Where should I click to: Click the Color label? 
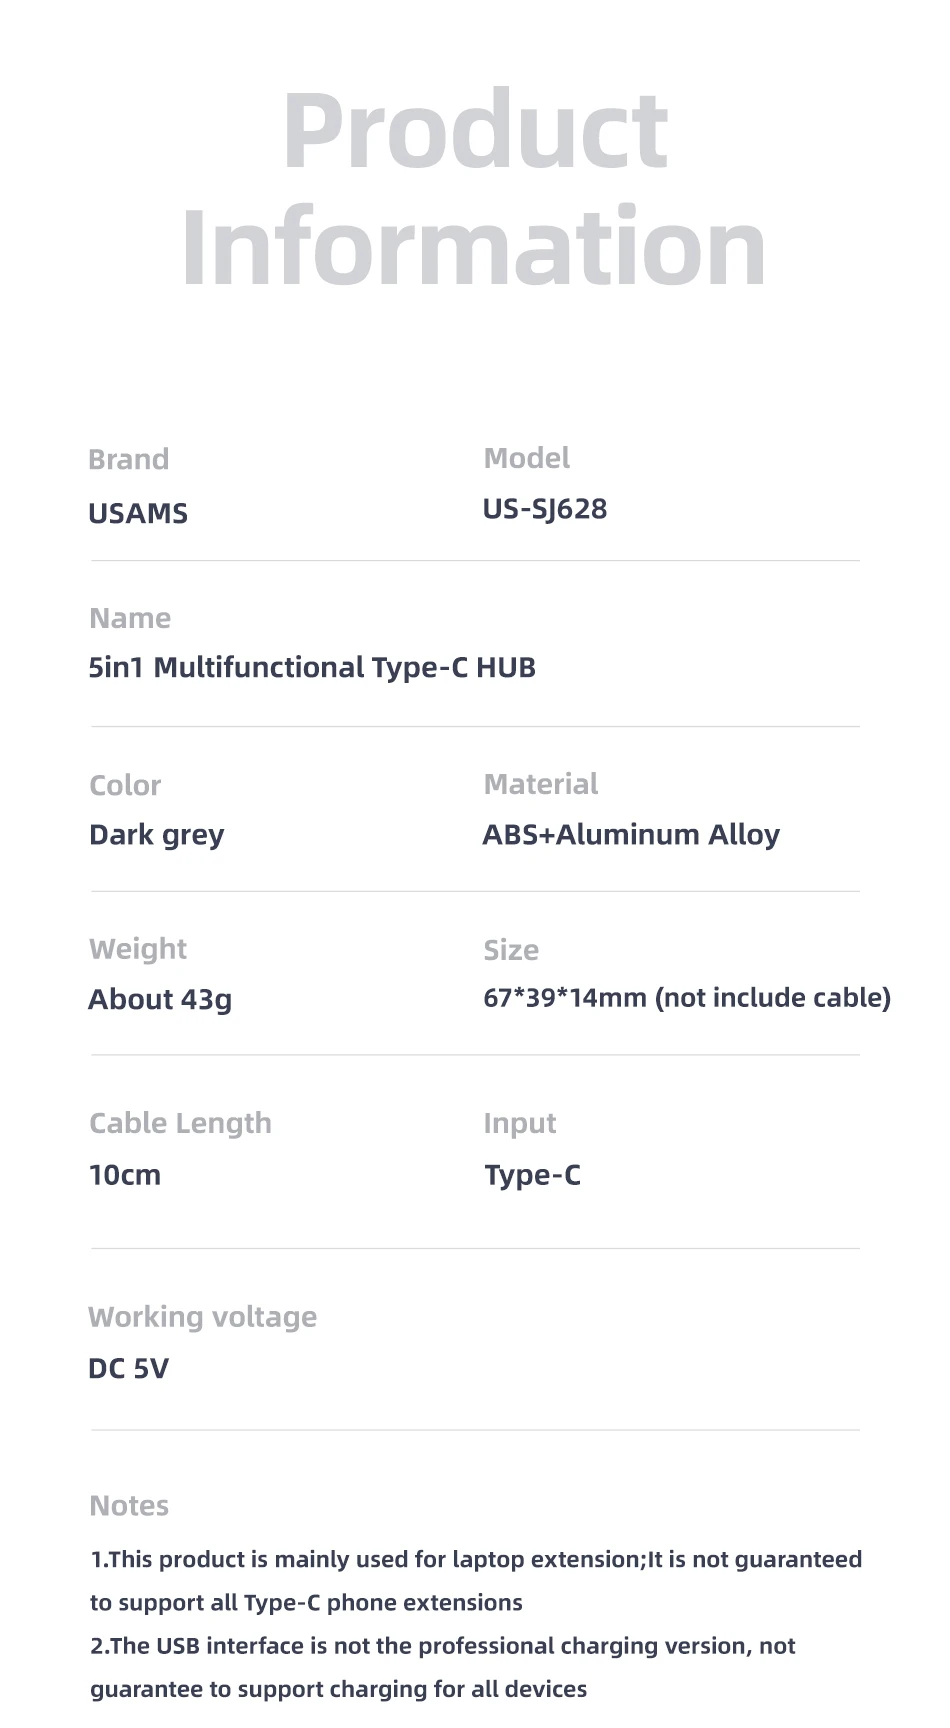[x=125, y=785]
